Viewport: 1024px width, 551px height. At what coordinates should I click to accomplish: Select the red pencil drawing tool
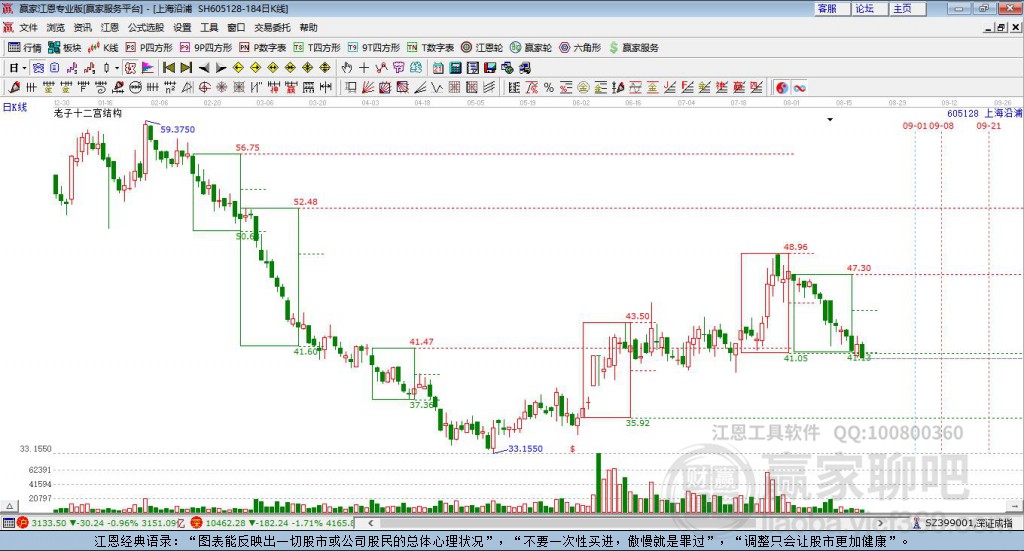click(14, 87)
